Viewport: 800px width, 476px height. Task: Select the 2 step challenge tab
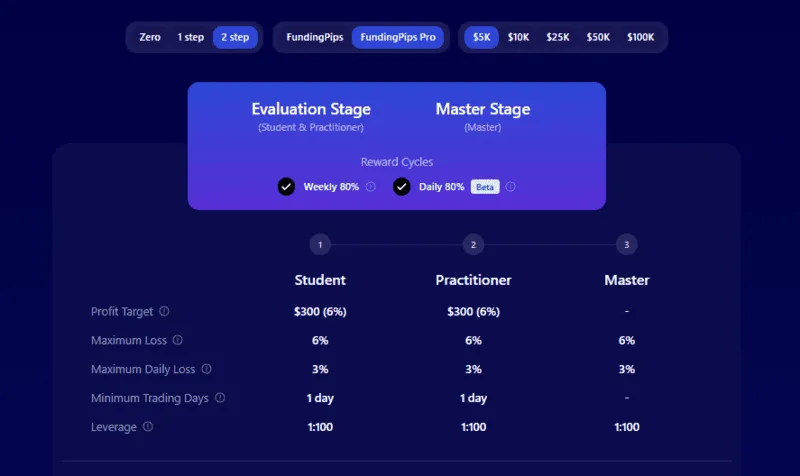pos(235,37)
